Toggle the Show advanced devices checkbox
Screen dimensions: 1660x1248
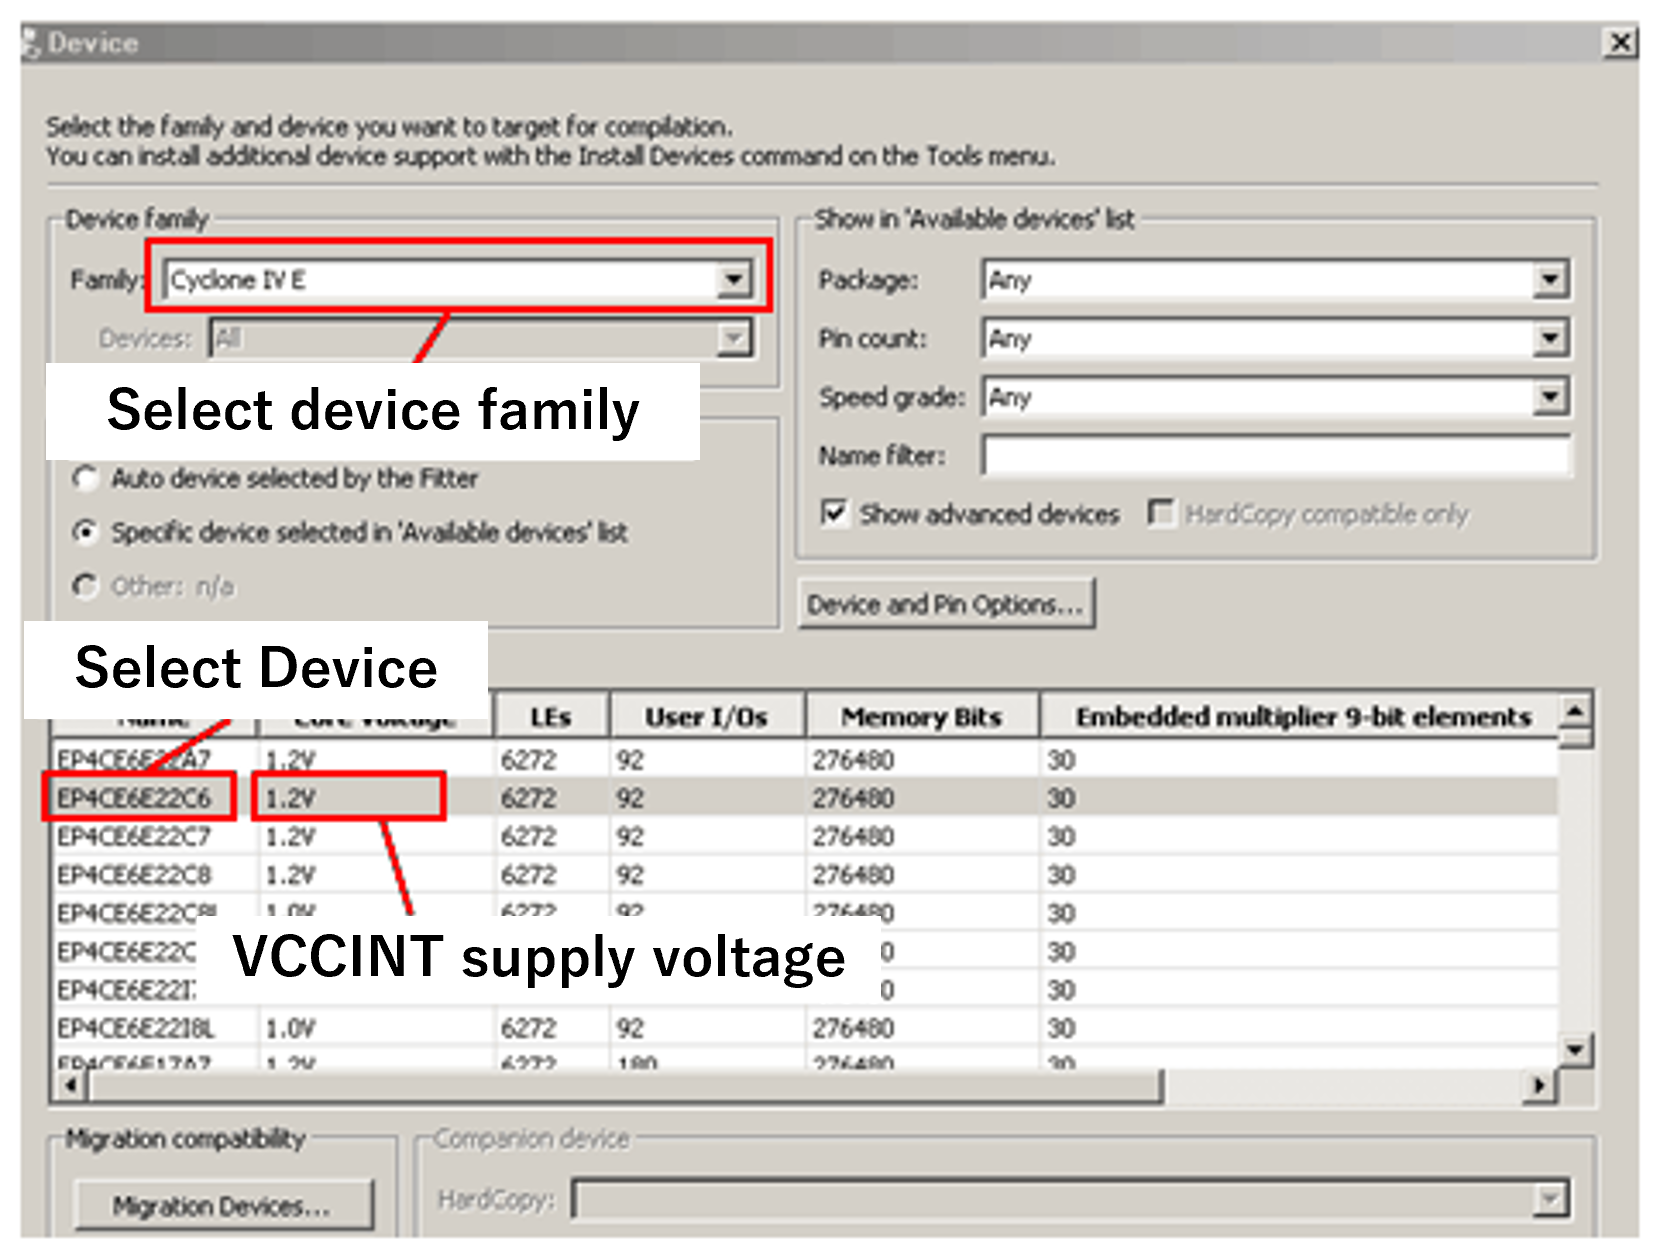[834, 514]
